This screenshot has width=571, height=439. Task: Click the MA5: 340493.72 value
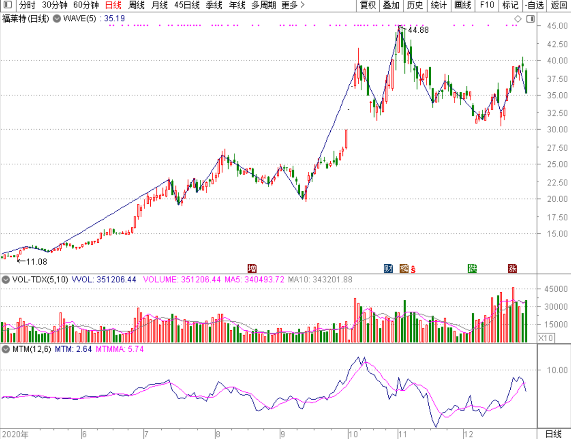pyautogui.click(x=254, y=280)
